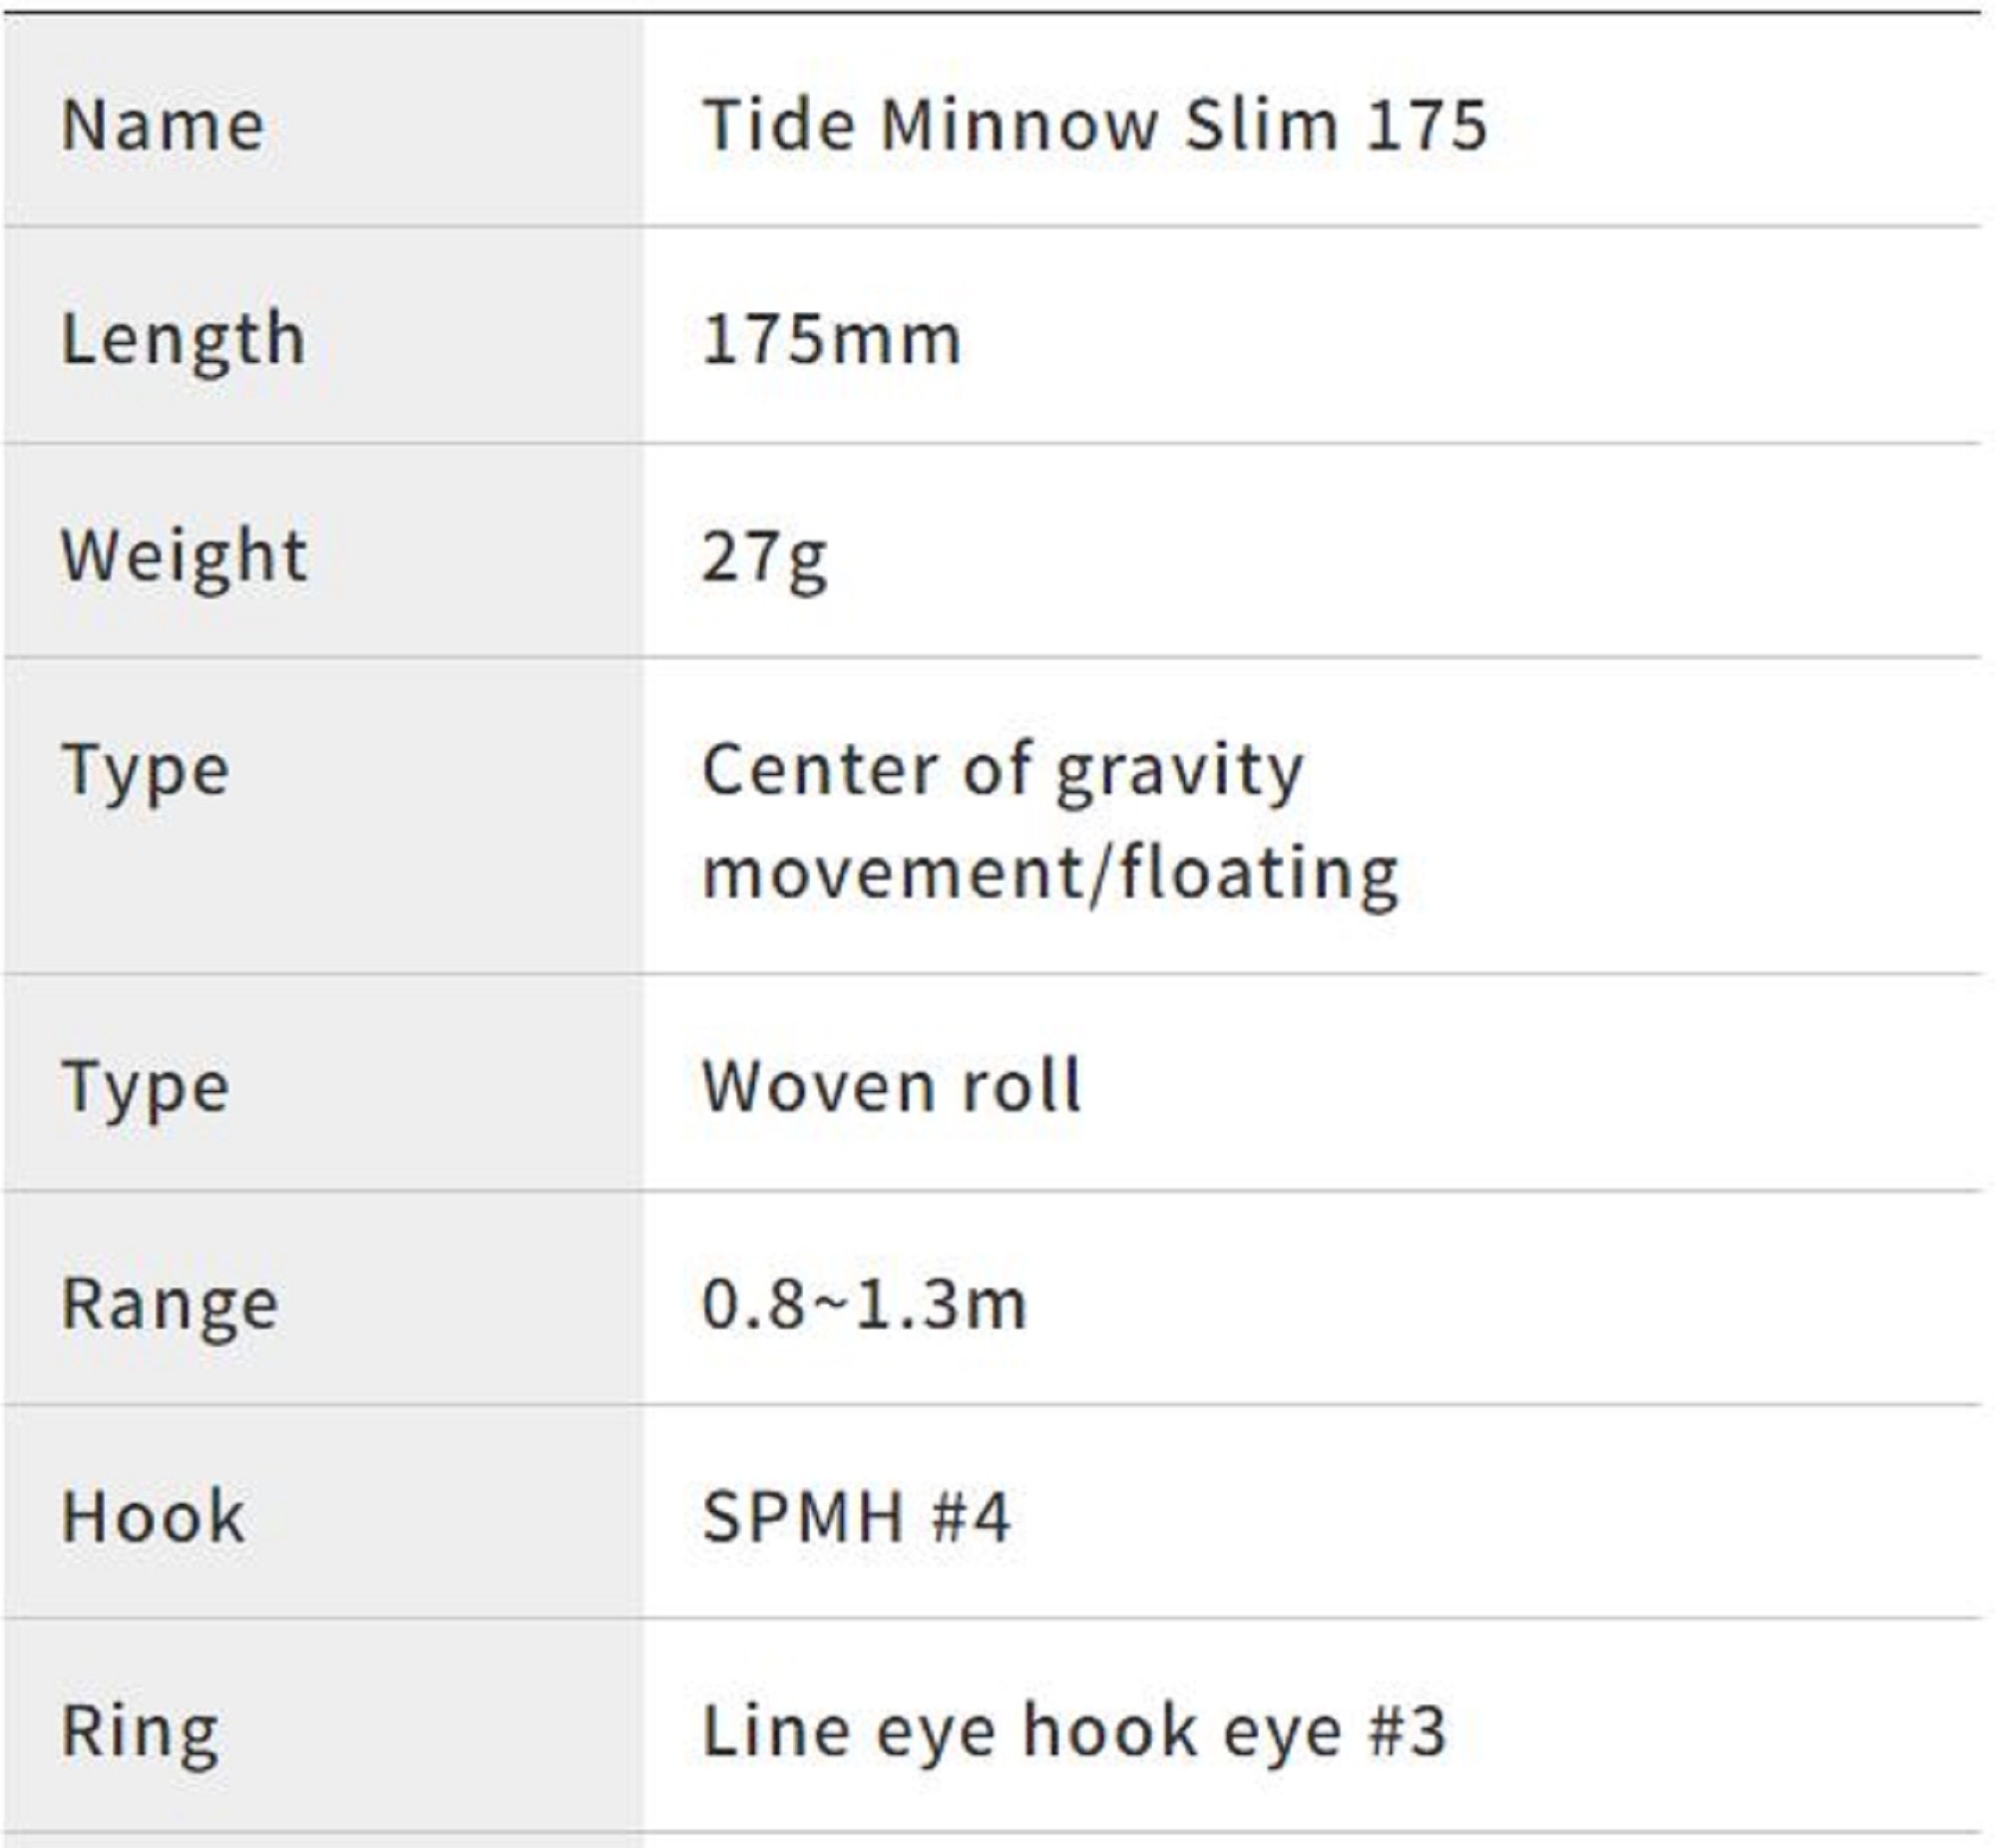This screenshot has width=1995, height=1848.
Task: Click the "Range" row label
Action: pyautogui.click(x=170, y=1305)
